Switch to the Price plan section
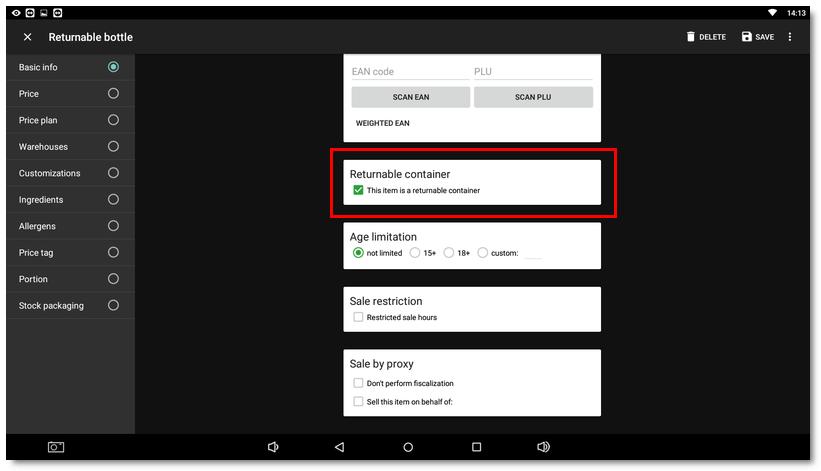This screenshot has width=821, height=471. click(70, 120)
